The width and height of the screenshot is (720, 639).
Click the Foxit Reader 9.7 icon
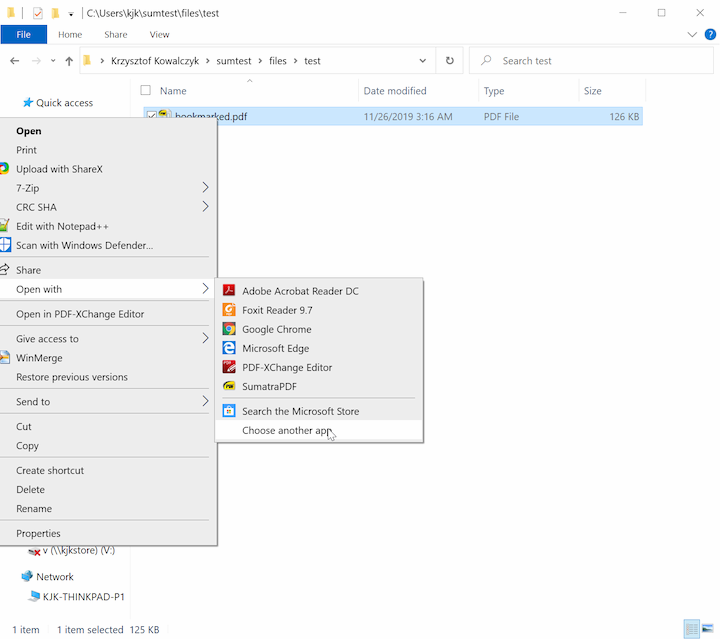coord(228,310)
